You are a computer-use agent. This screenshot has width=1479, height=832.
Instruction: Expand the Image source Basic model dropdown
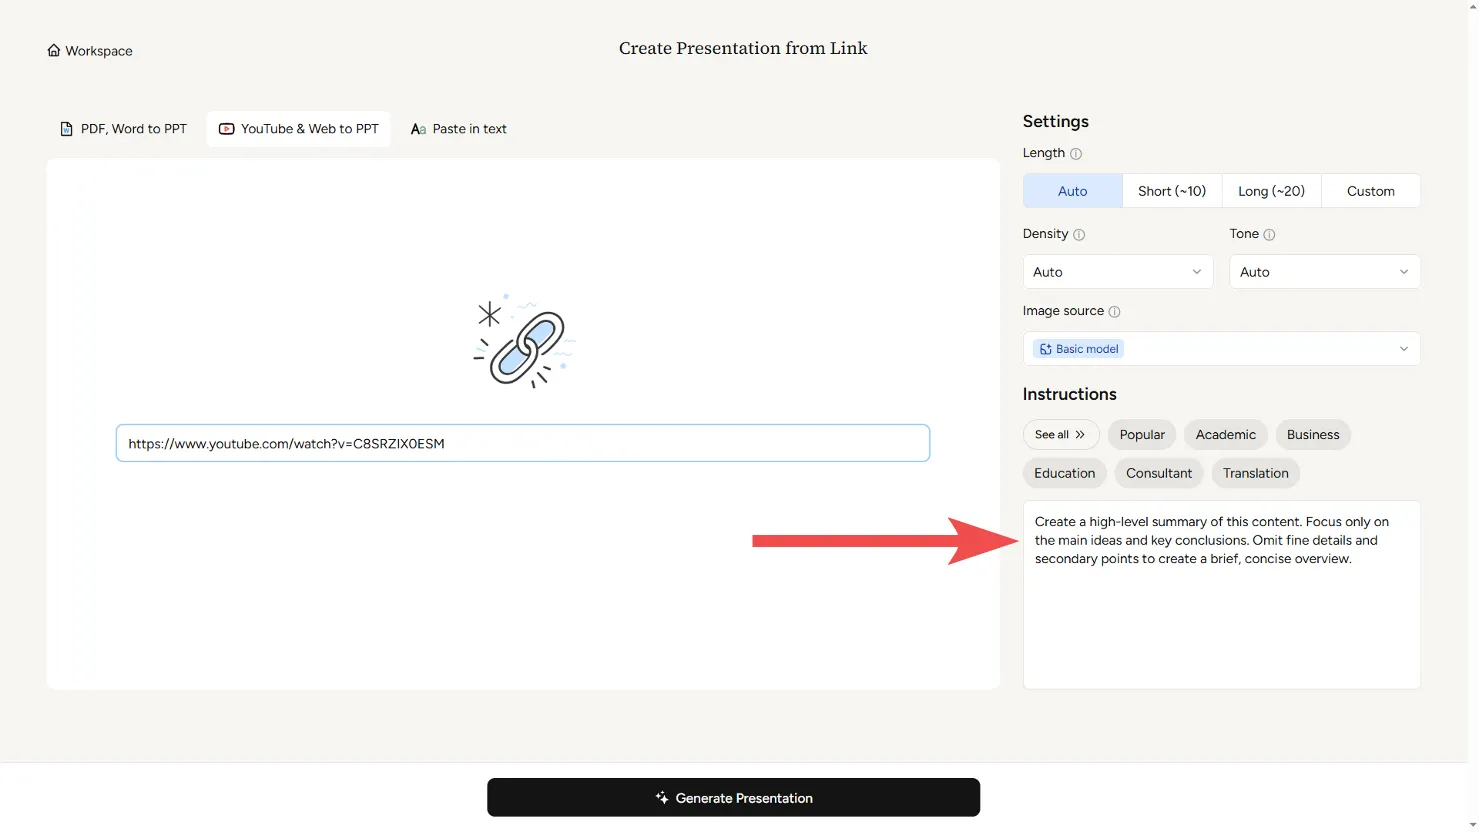pyautogui.click(x=1221, y=349)
